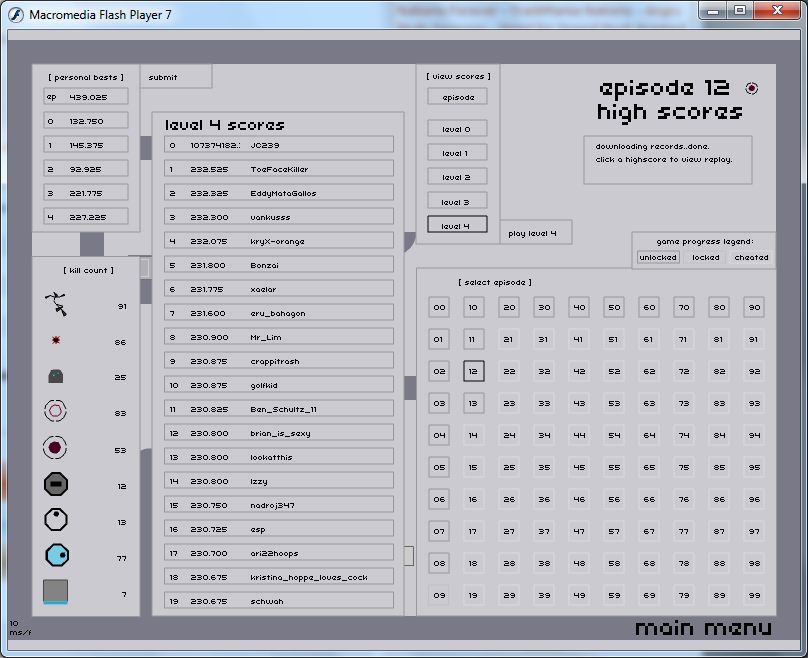Select level 2 in view scores
Image resolution: width=808 pixels, height=658 pixels.
pyautogui.click(x=457, y=177)
